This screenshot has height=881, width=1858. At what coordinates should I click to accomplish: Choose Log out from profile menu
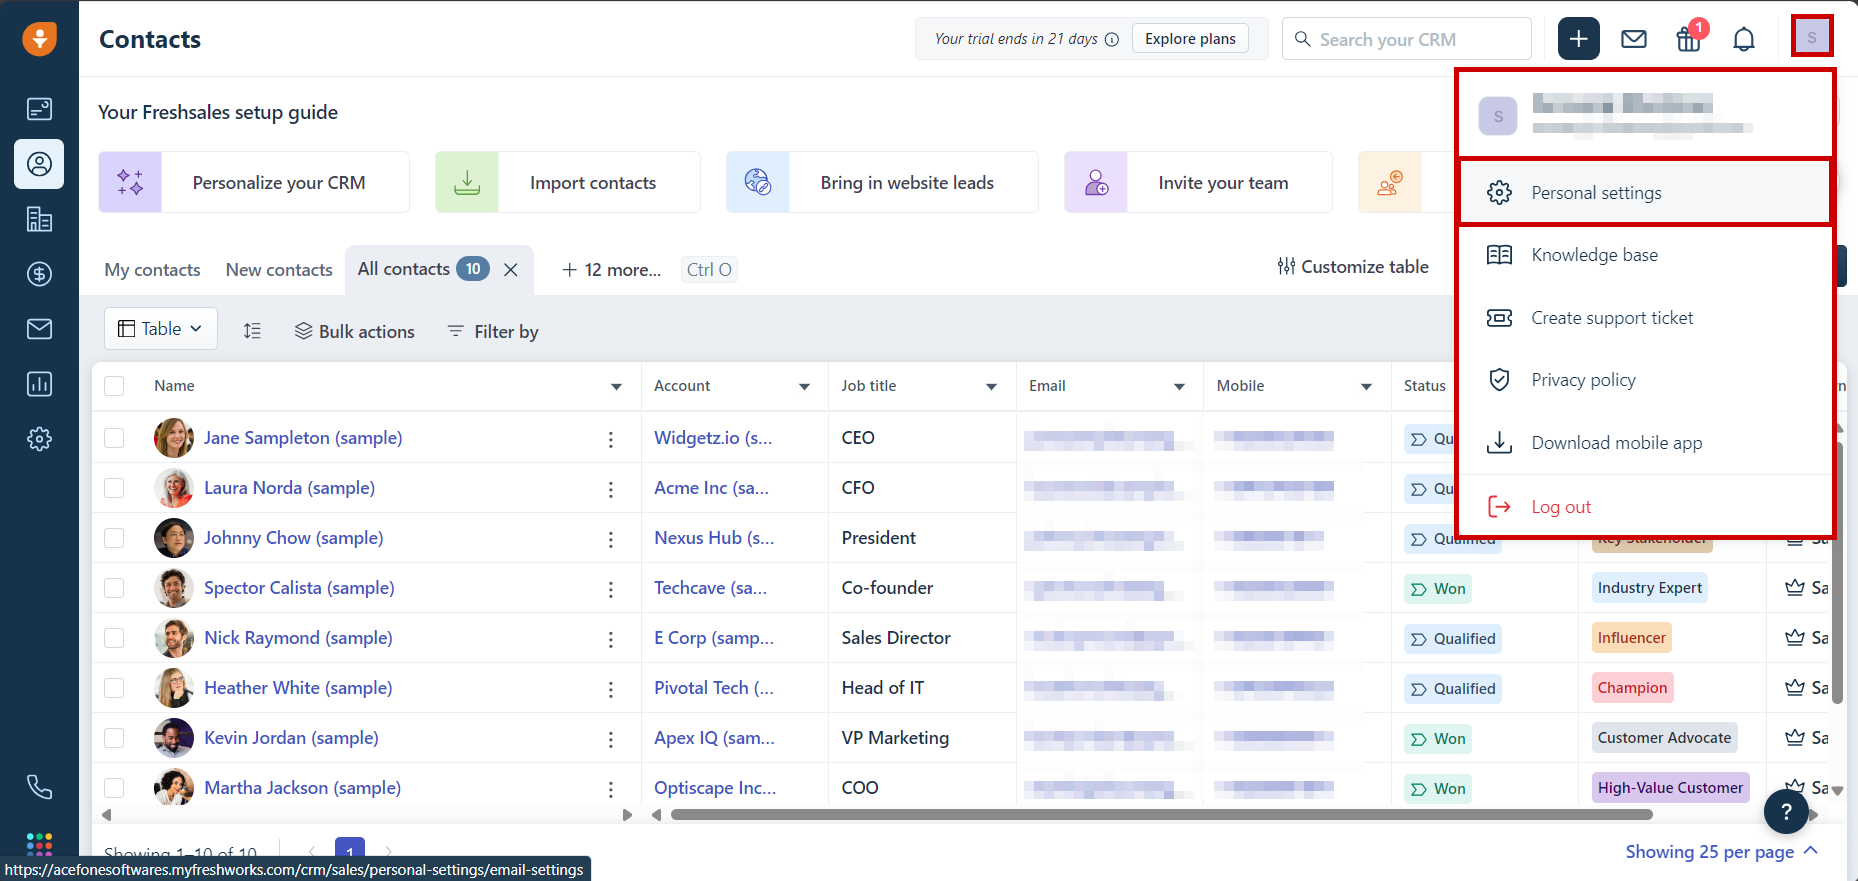point(1645,507)
